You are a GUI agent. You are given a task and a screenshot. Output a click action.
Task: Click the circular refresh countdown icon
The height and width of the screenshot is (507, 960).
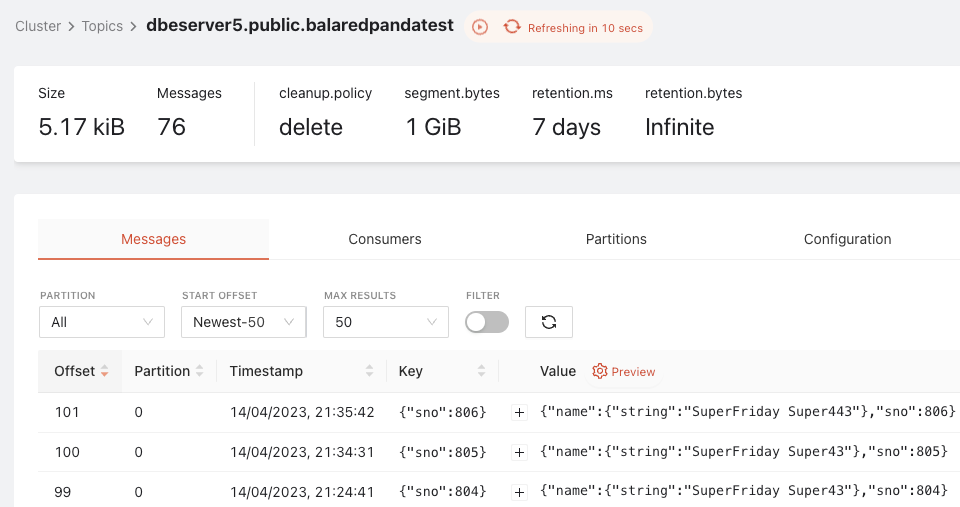coord(512,27)
